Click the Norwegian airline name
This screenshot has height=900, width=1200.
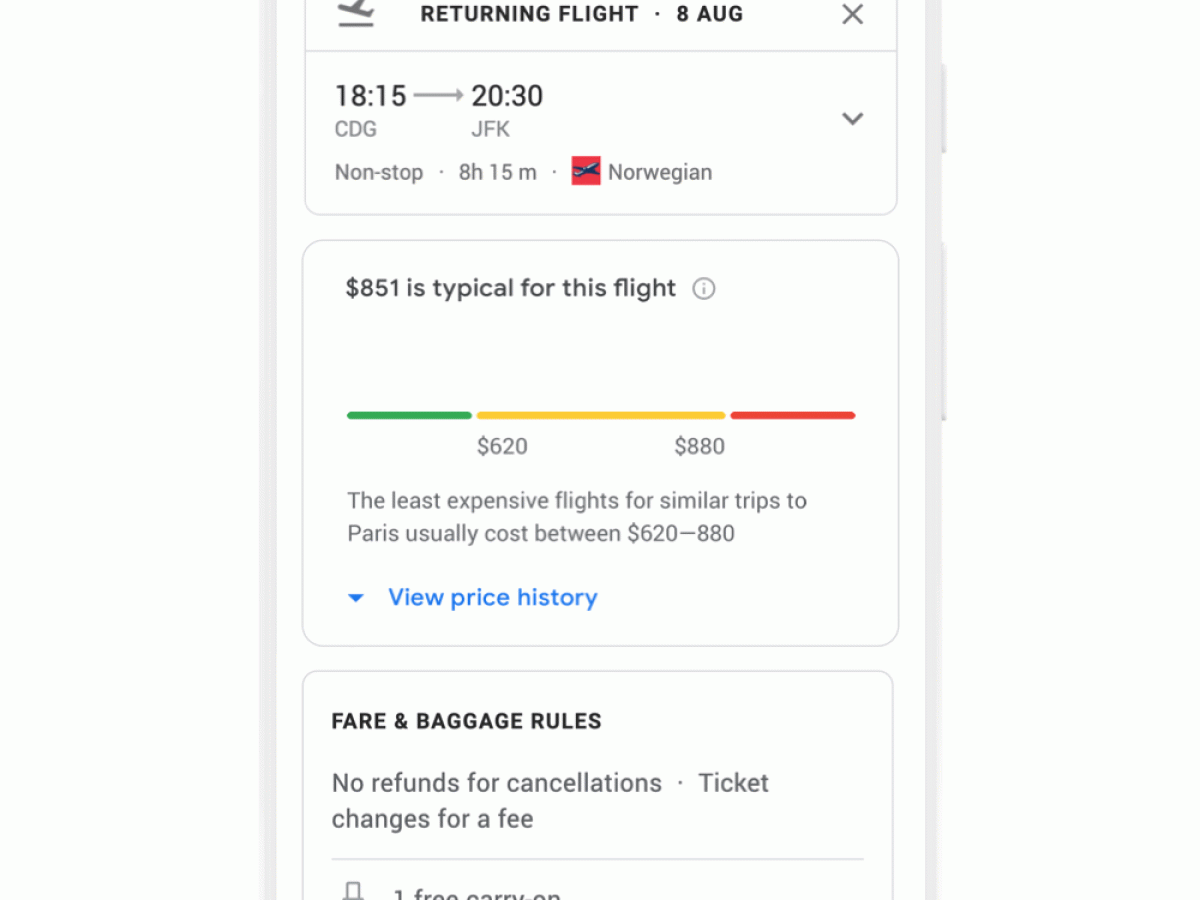click(x=660, y=172)
